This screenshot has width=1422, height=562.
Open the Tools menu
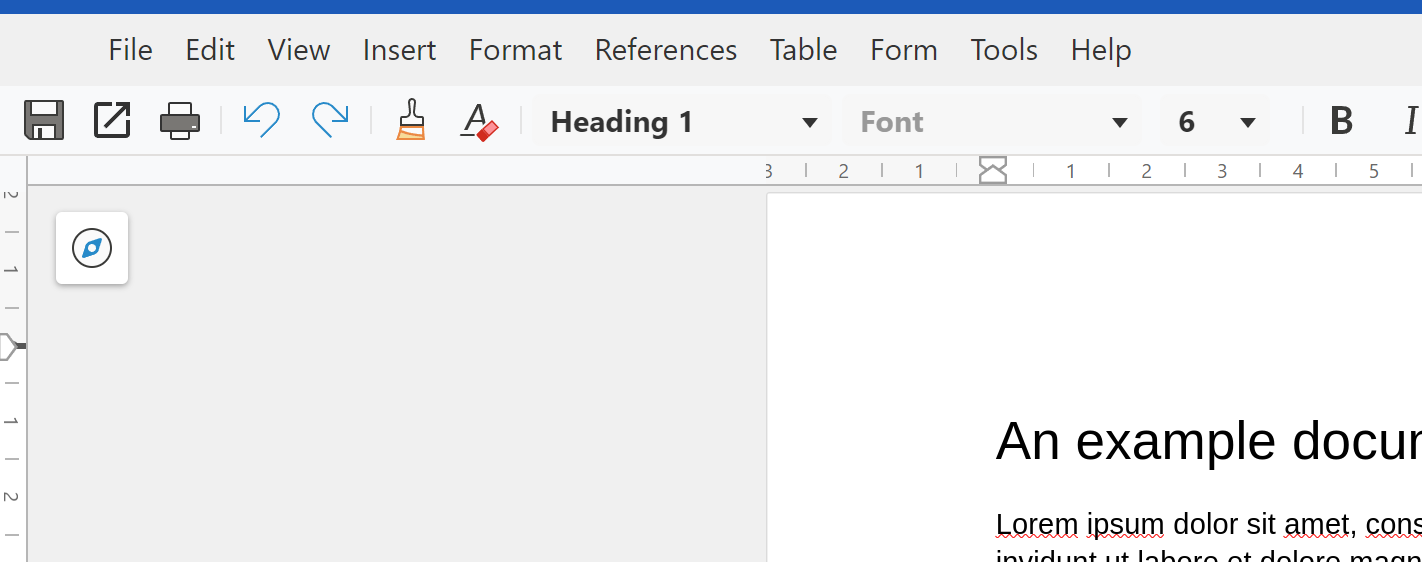coord(1004,50)
